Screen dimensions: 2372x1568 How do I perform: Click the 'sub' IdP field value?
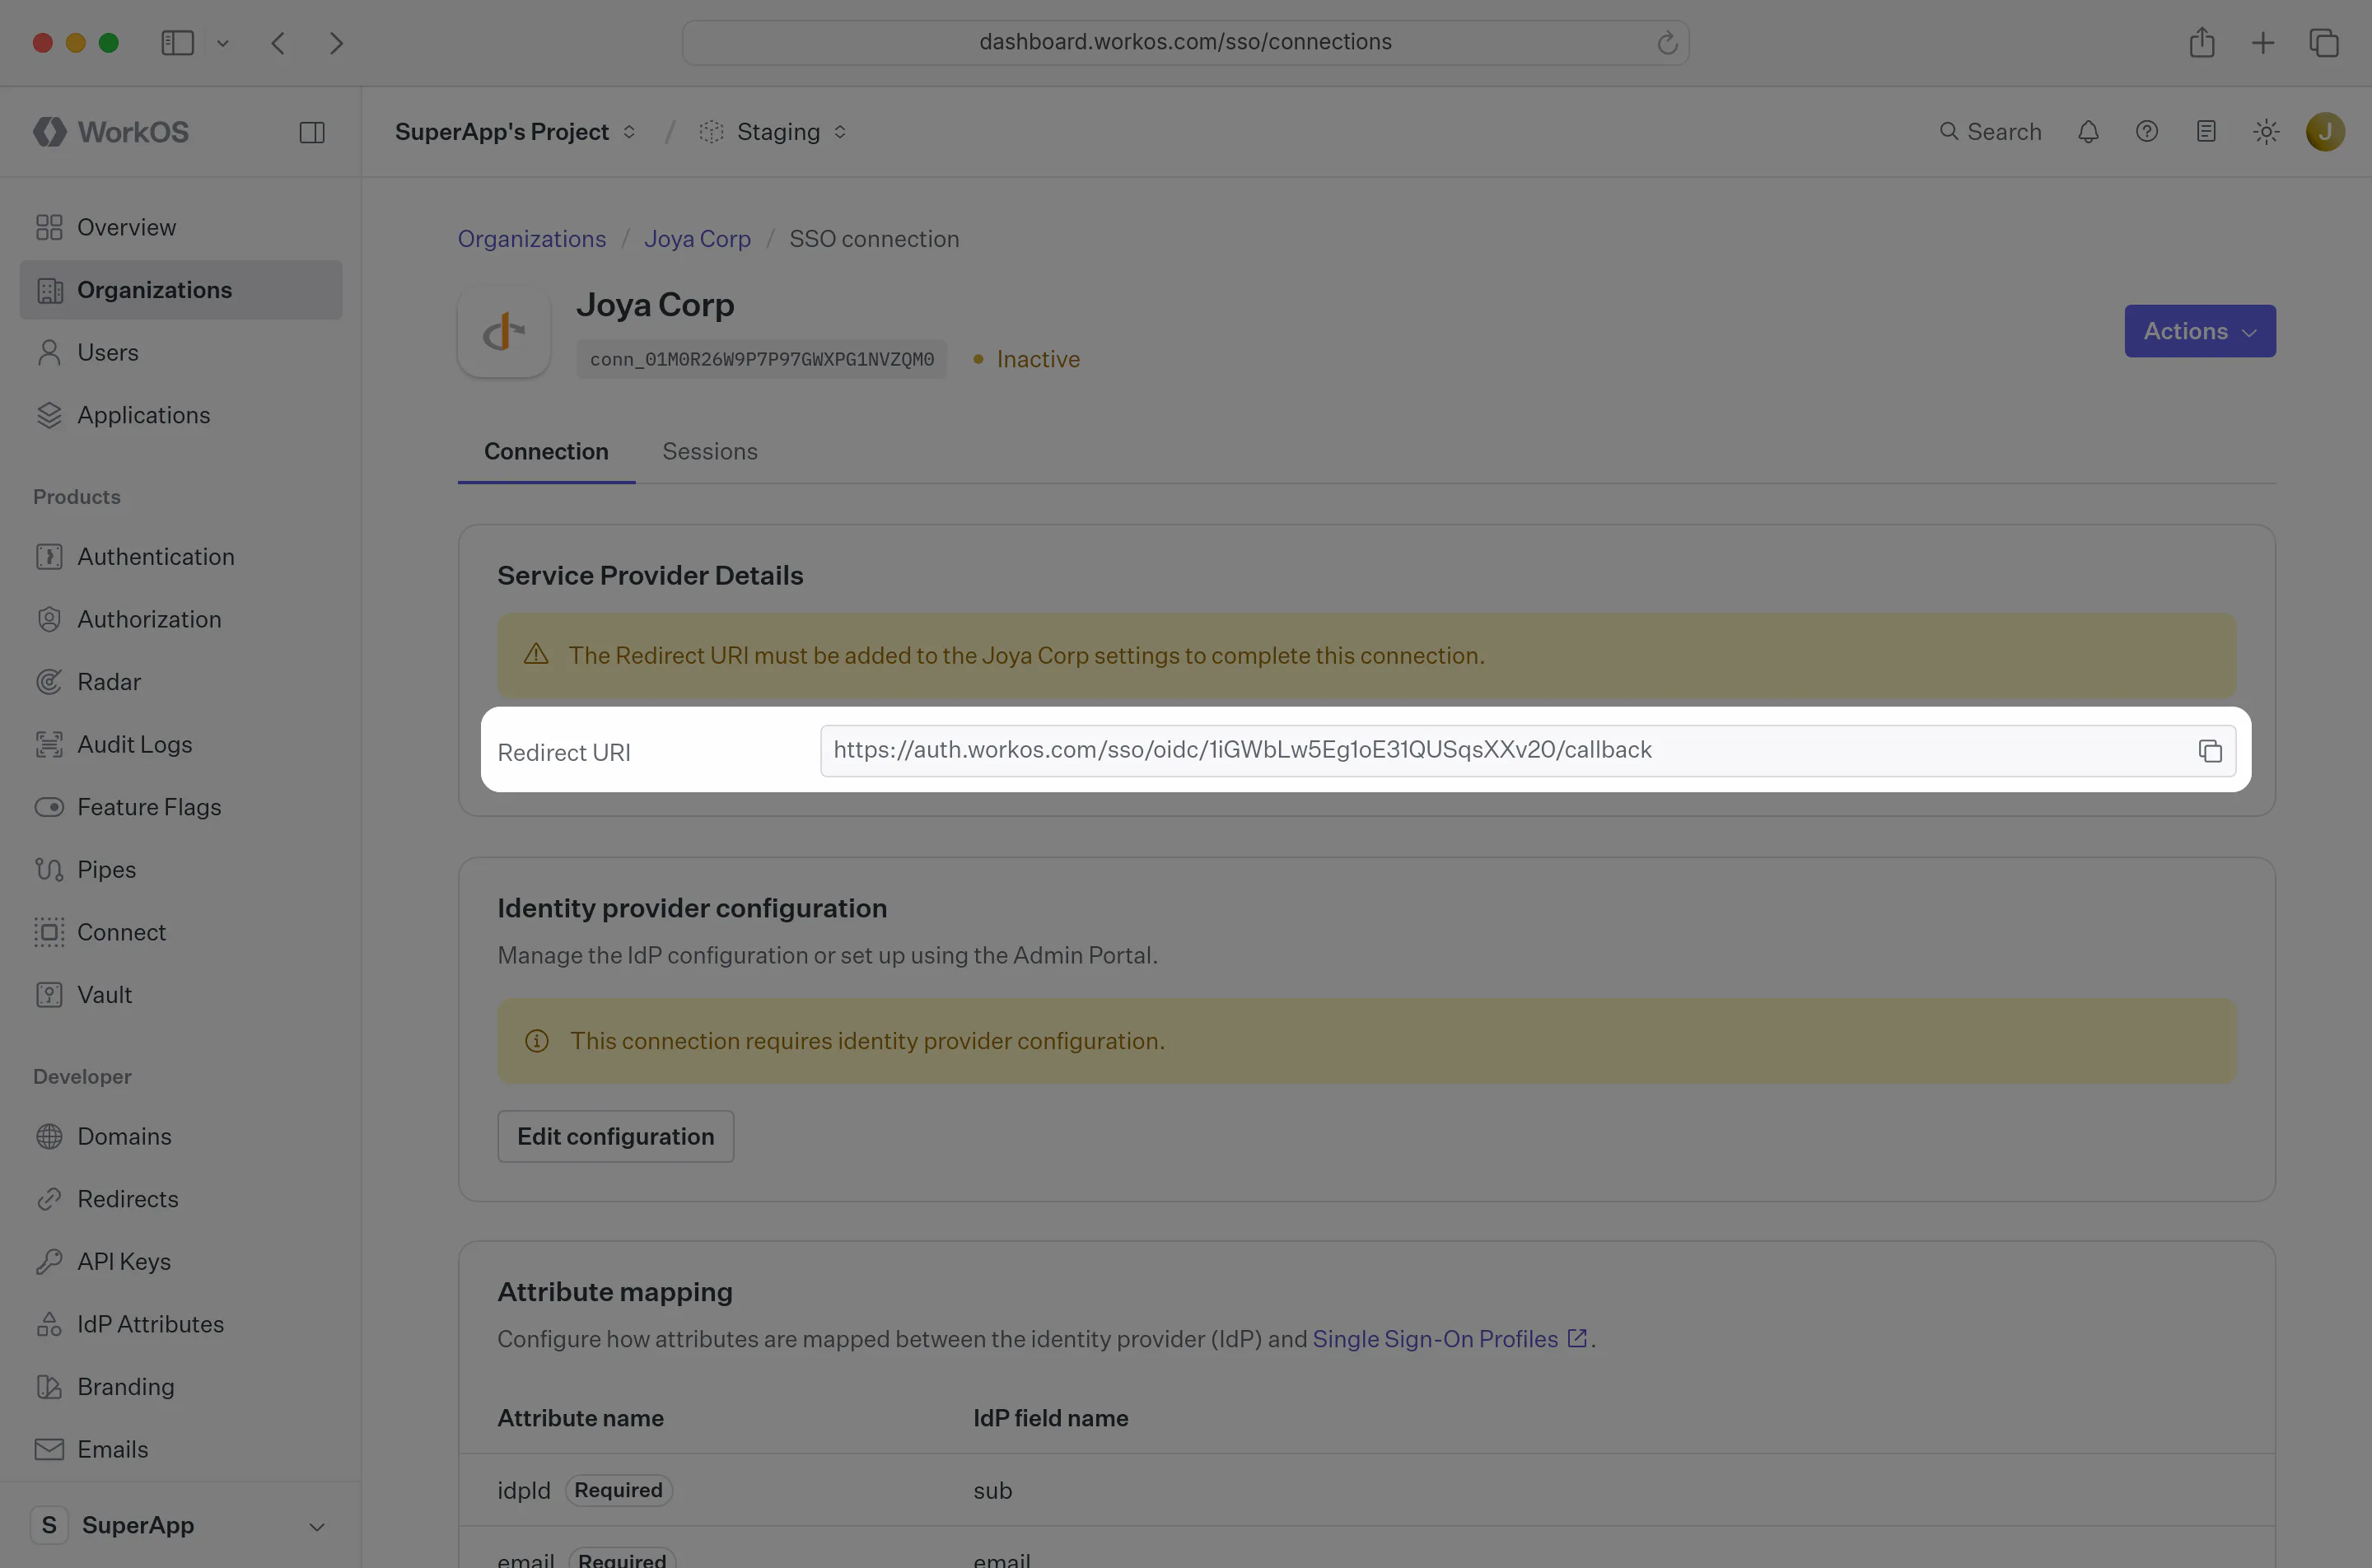tap(992, 1491)
